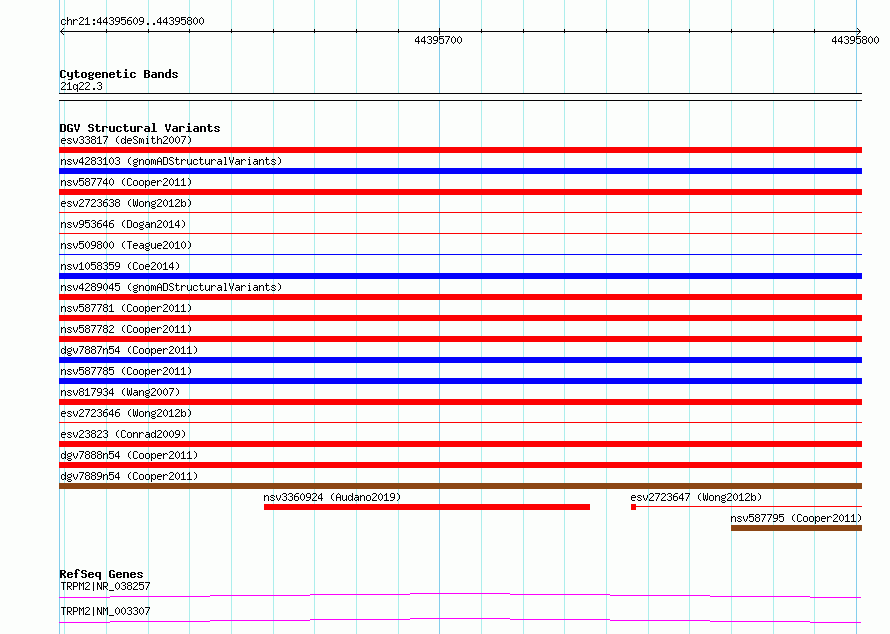Click the red nsv3360924 variant bar

pyautogui.click(x=427, y=507)
